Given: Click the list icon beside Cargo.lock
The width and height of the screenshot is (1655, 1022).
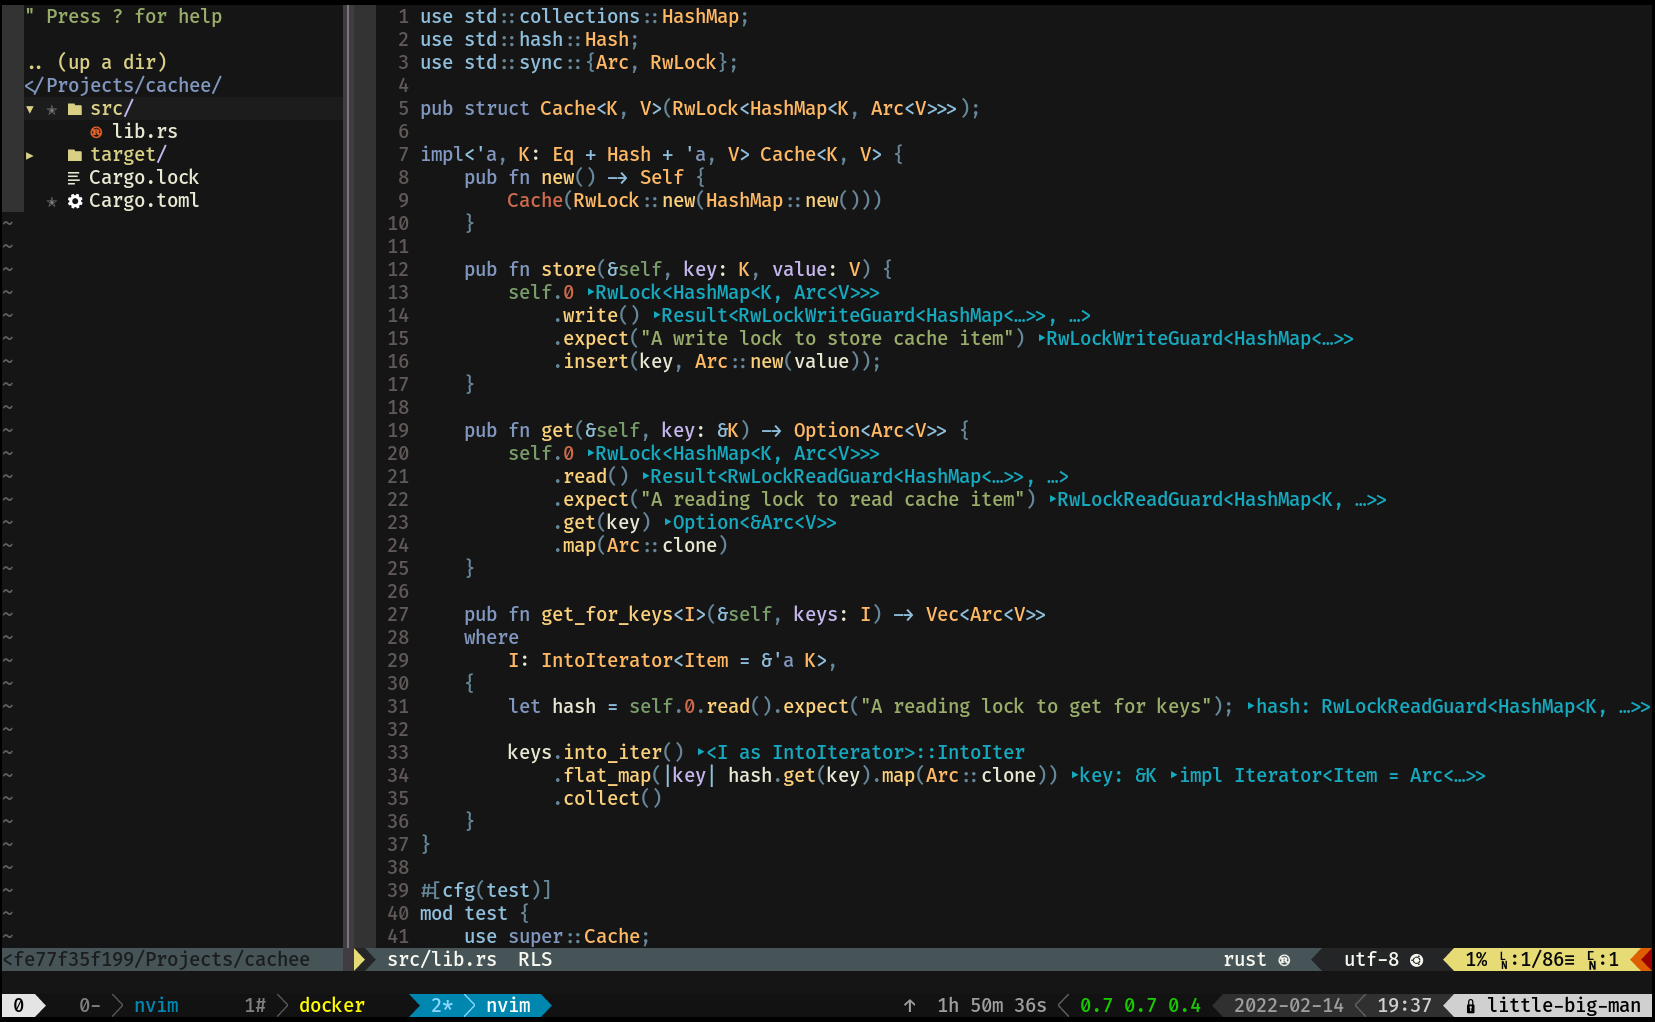Looking at the screenshot, I should (x=72, y=177).
